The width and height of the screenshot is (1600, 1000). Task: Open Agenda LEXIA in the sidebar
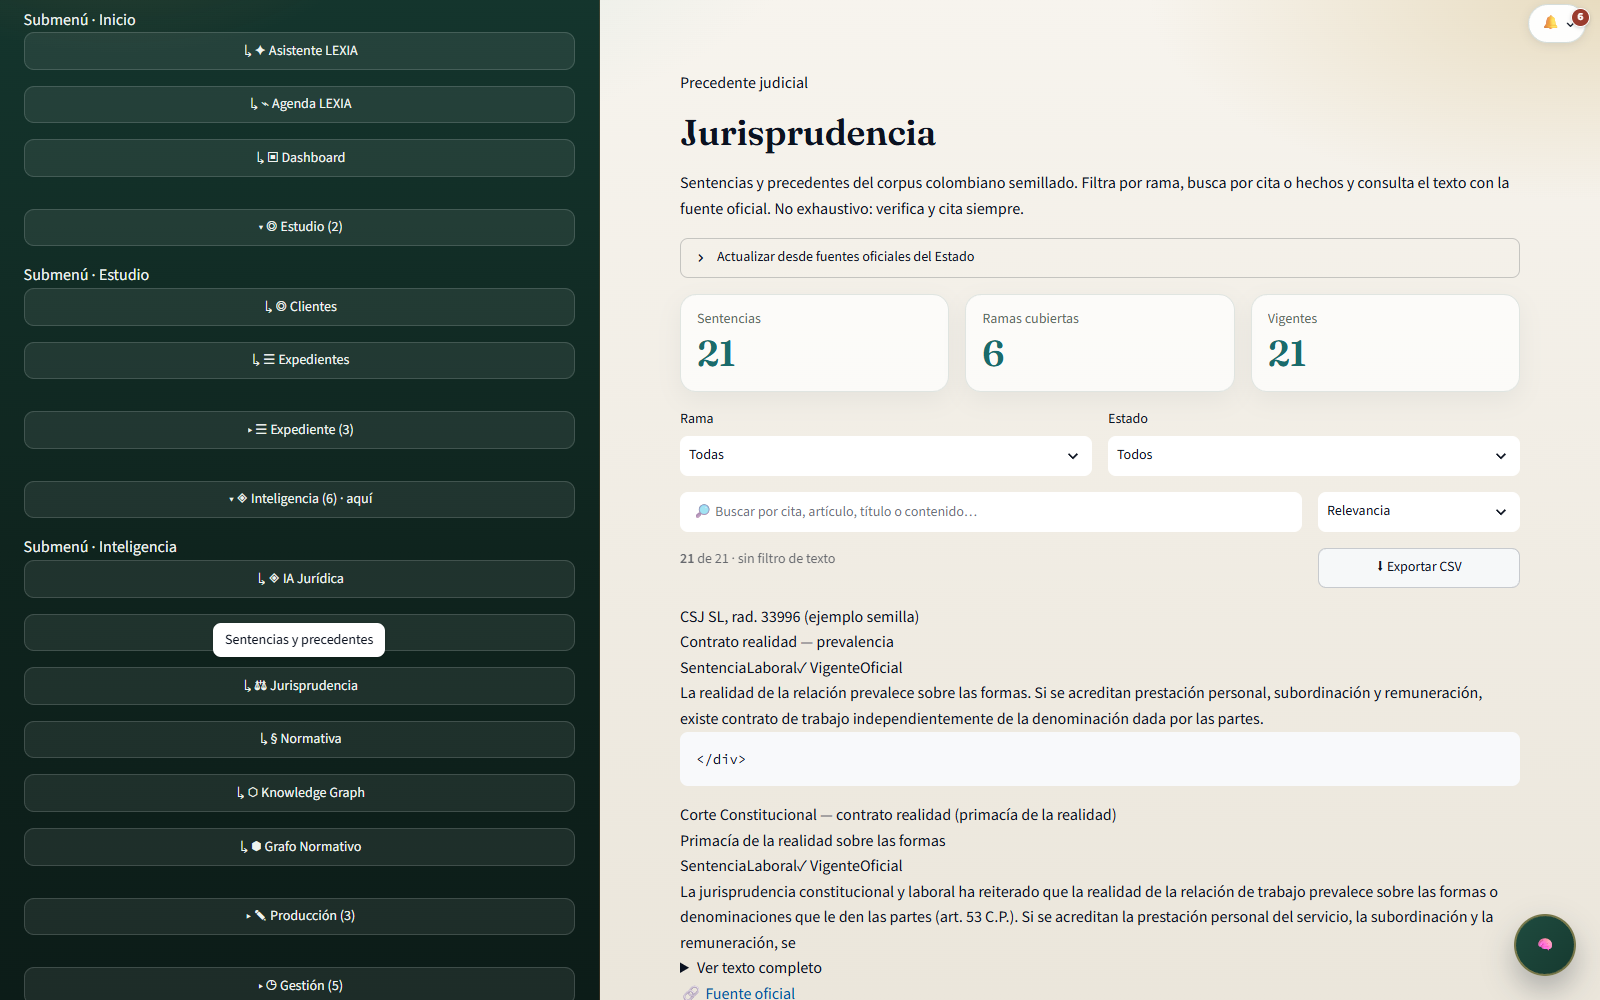pos(299,104)
